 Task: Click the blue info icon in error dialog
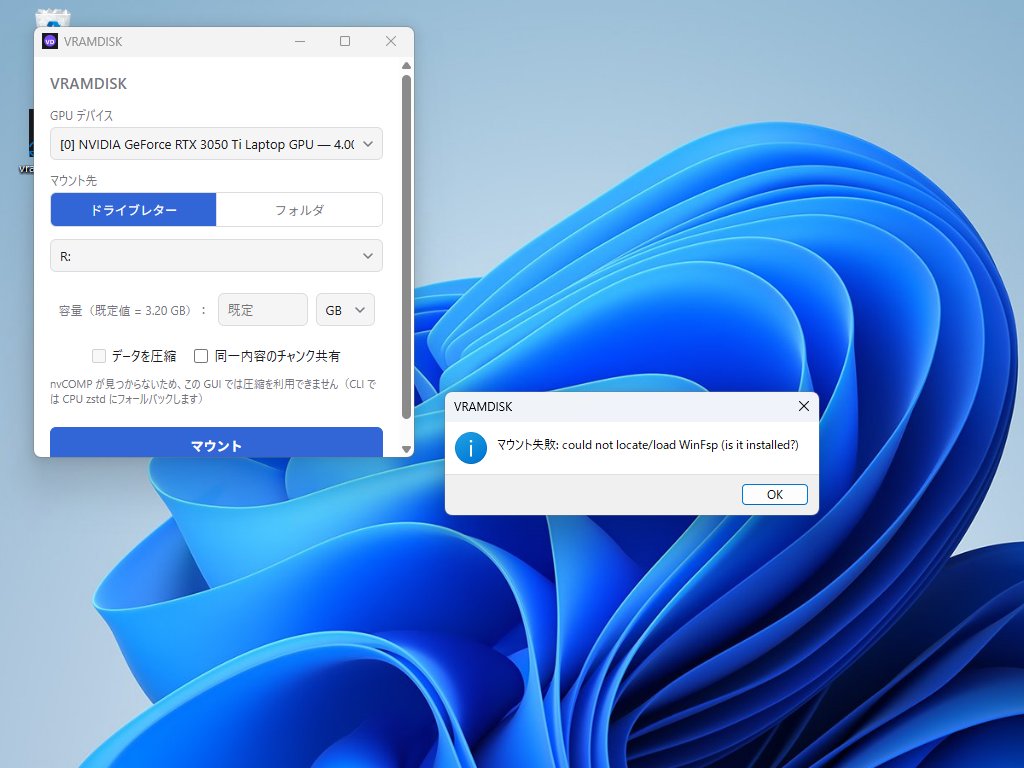pyautogui.click(x=471, y=448)
